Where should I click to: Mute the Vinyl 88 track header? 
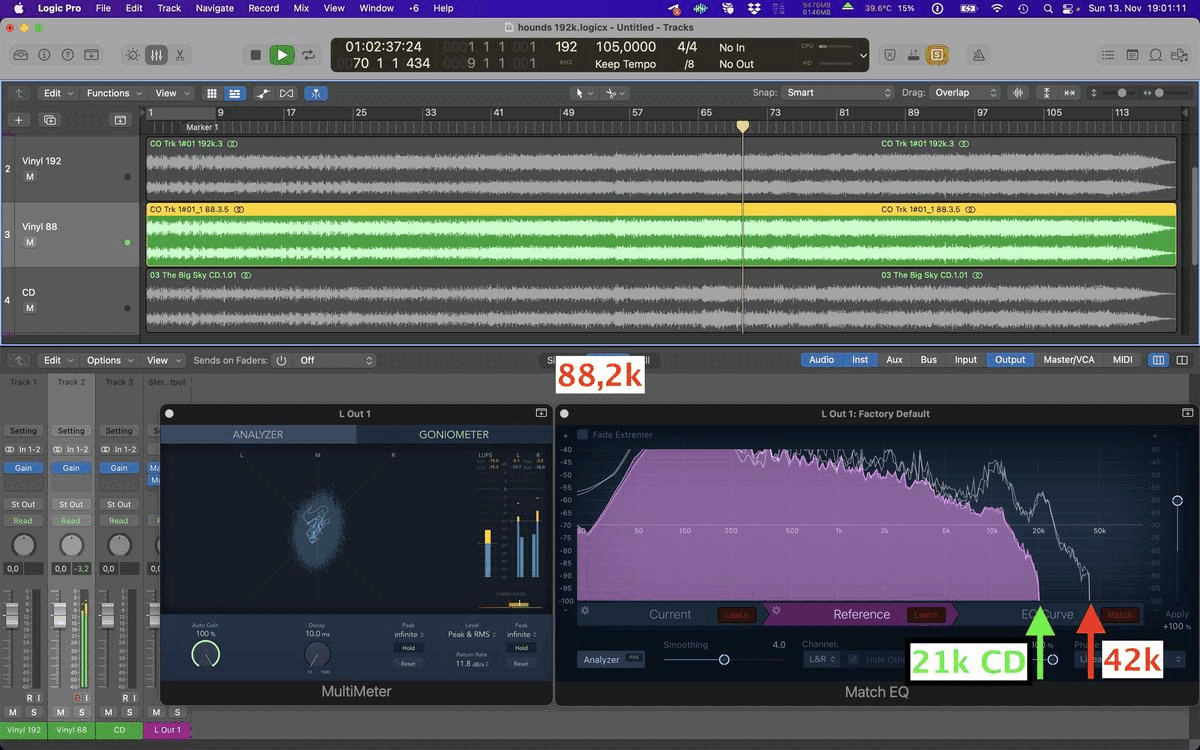(30, 242)
